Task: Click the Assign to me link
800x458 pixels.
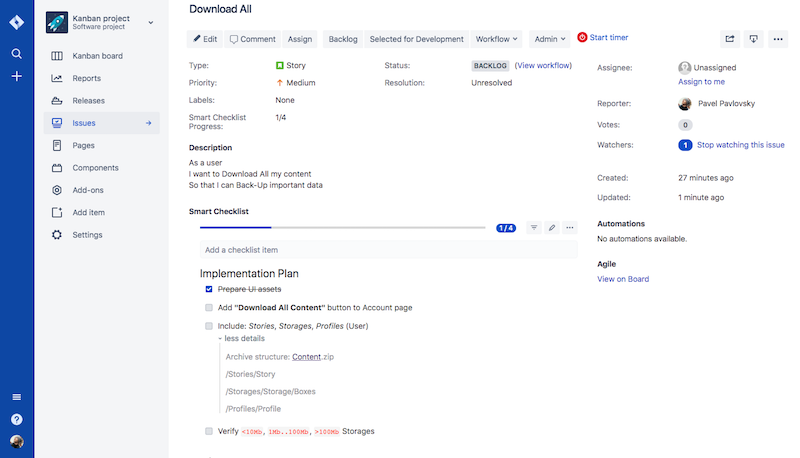Action: point(701,82)
